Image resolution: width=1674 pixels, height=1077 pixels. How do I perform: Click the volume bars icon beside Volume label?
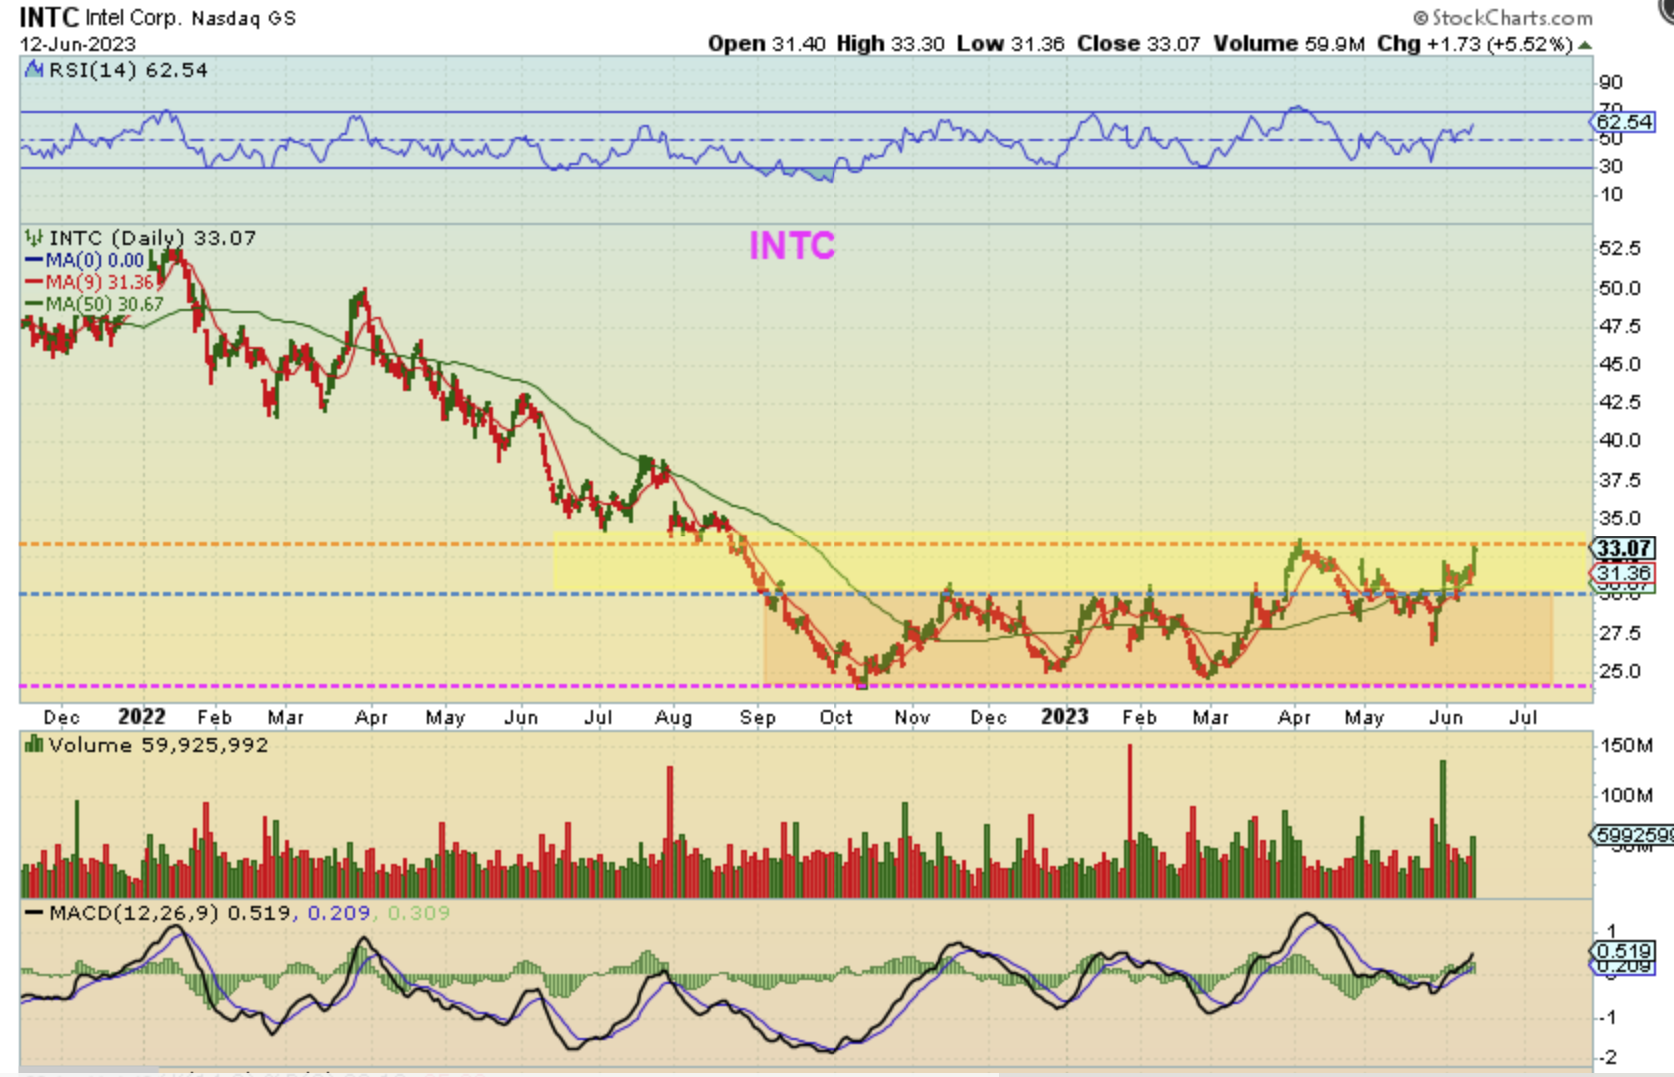click(x=34, y=744)
